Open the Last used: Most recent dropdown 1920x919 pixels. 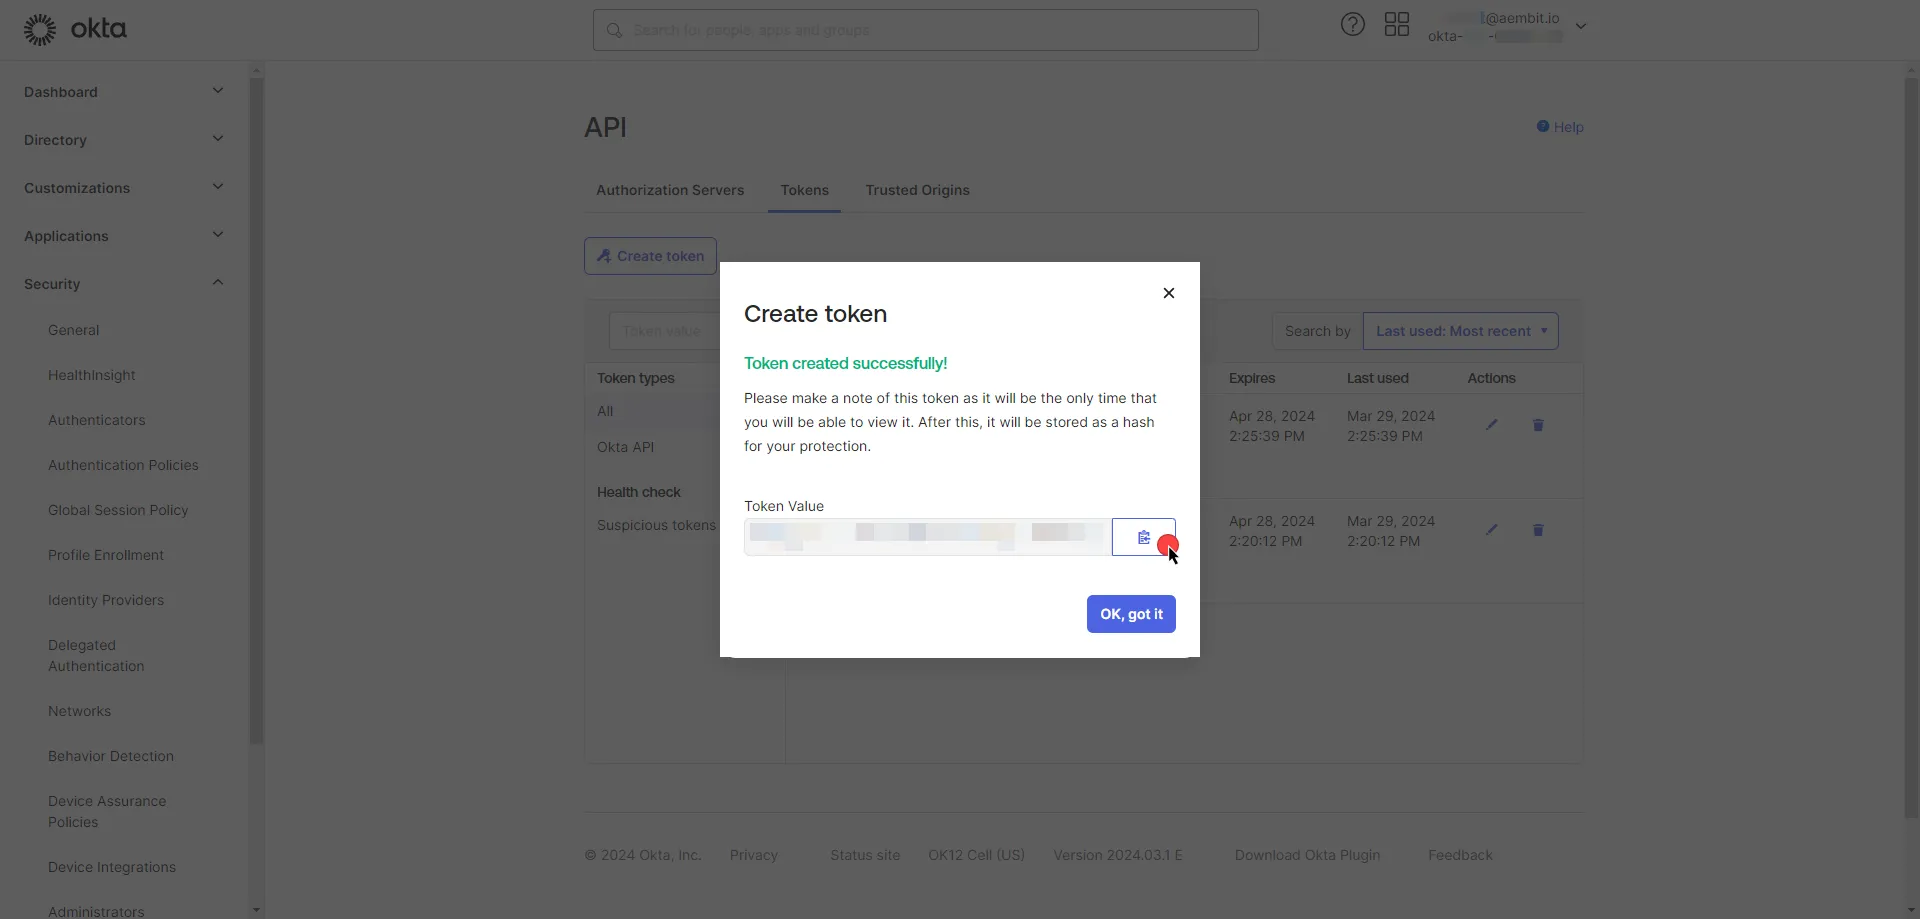click(1461, 331)
